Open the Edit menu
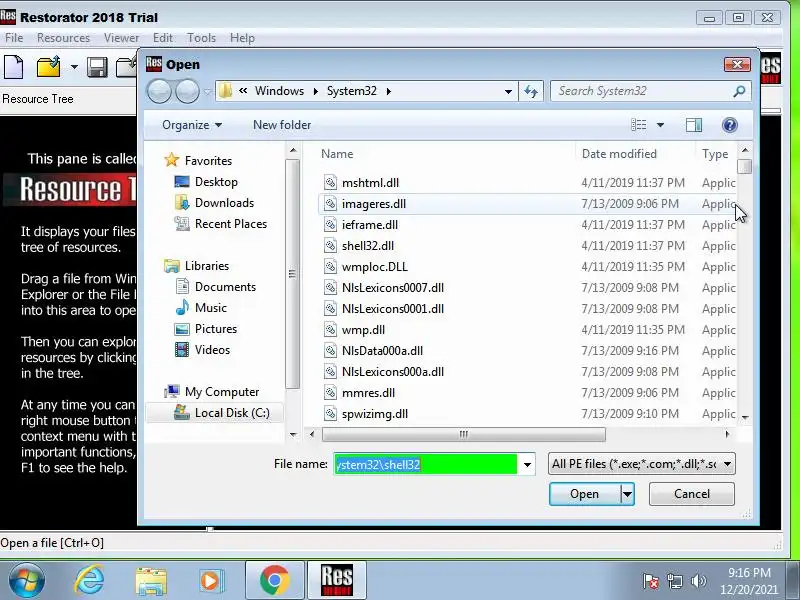 (x=163, y=38)
